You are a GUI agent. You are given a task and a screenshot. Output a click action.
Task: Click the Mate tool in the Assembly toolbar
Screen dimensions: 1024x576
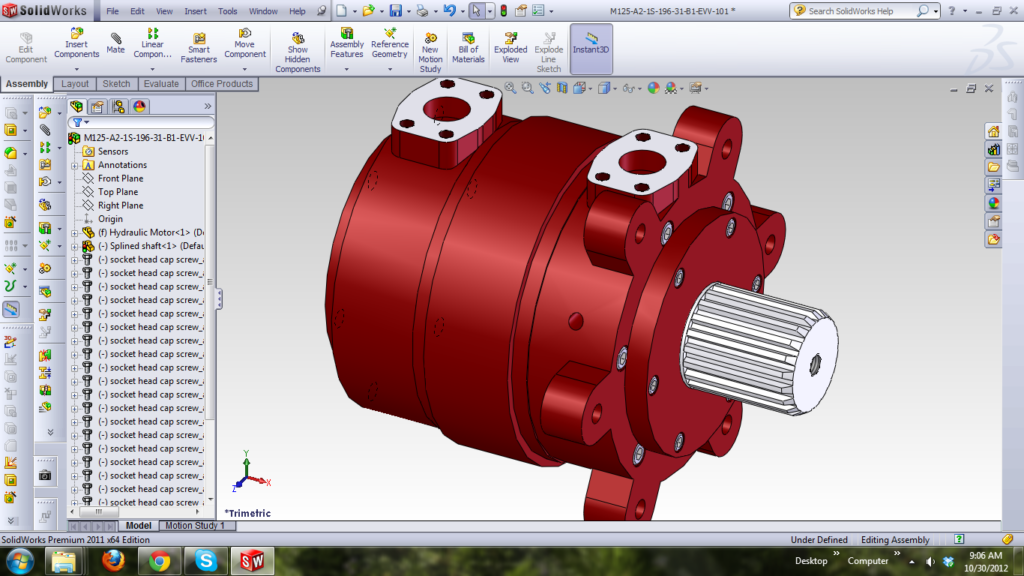pyautogui.click(x=116, y=42)
